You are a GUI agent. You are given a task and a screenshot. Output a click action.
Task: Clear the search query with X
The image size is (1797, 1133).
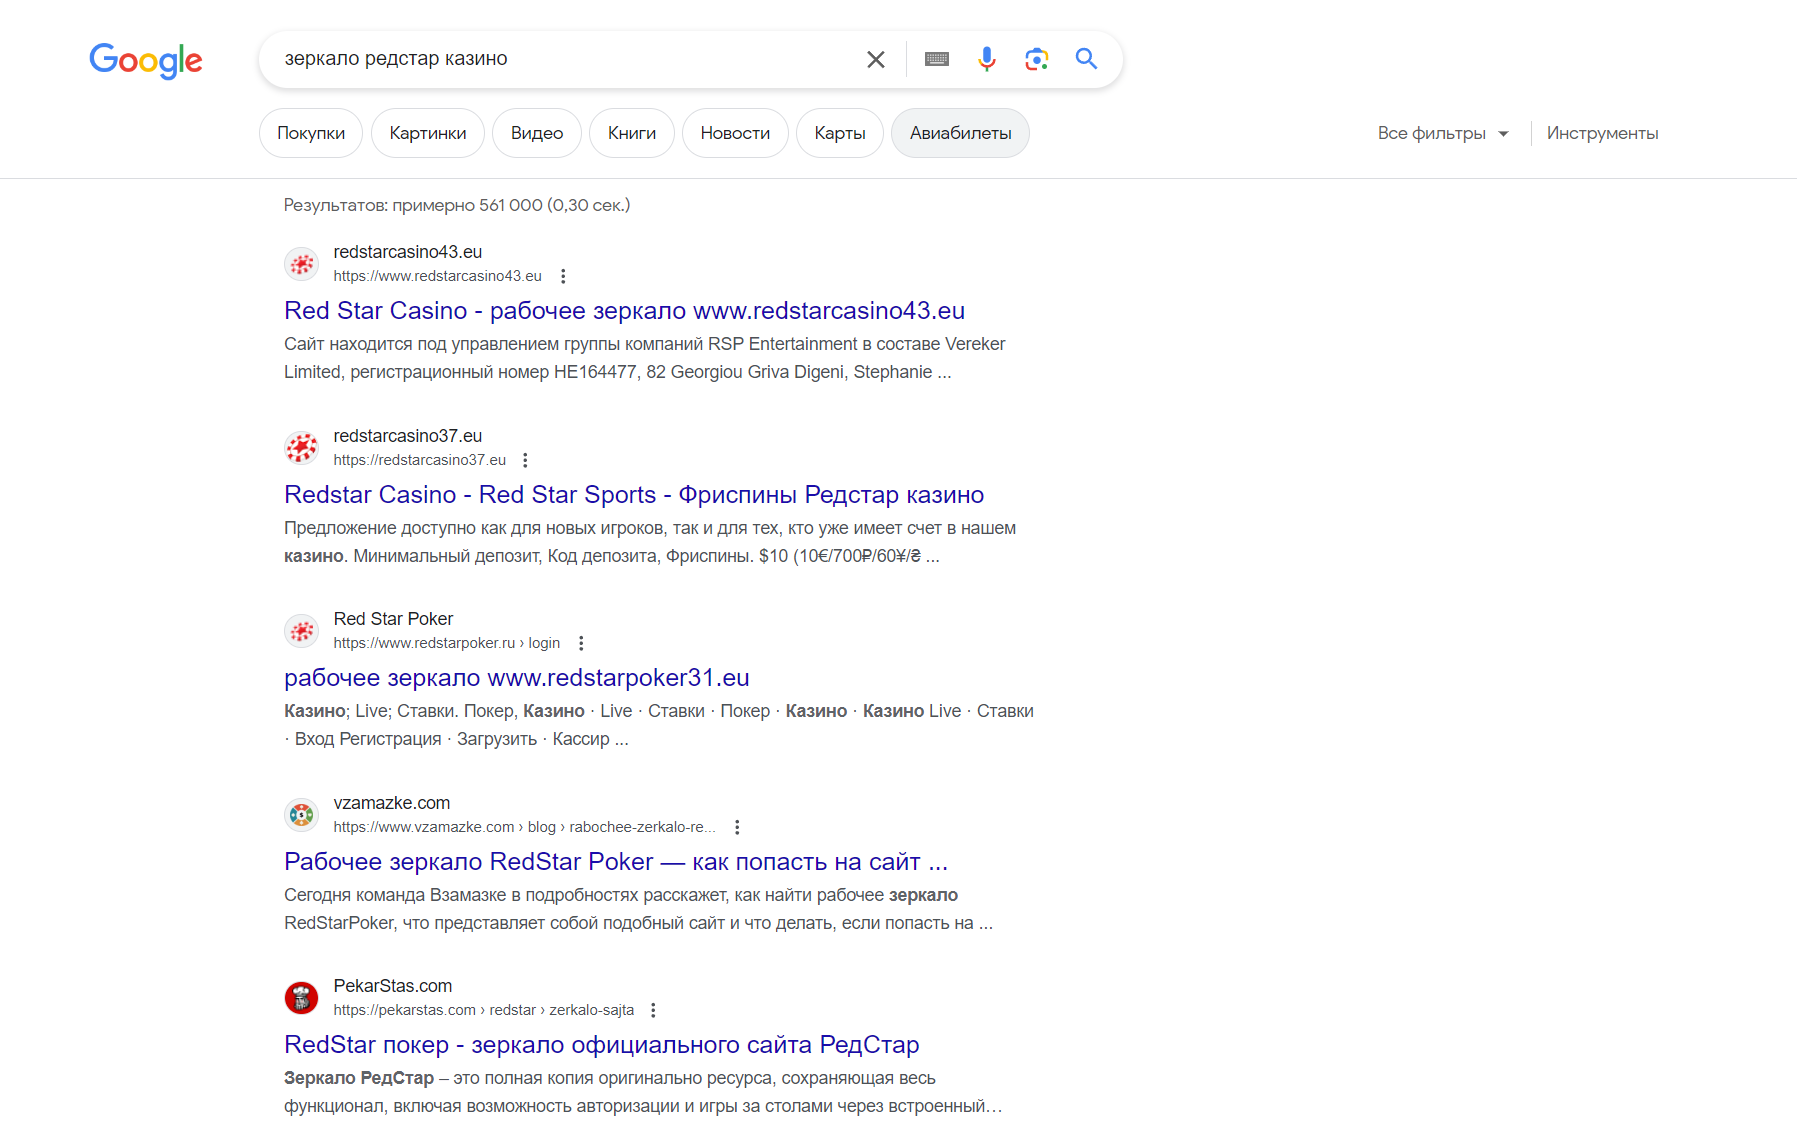tap(876, 59)
